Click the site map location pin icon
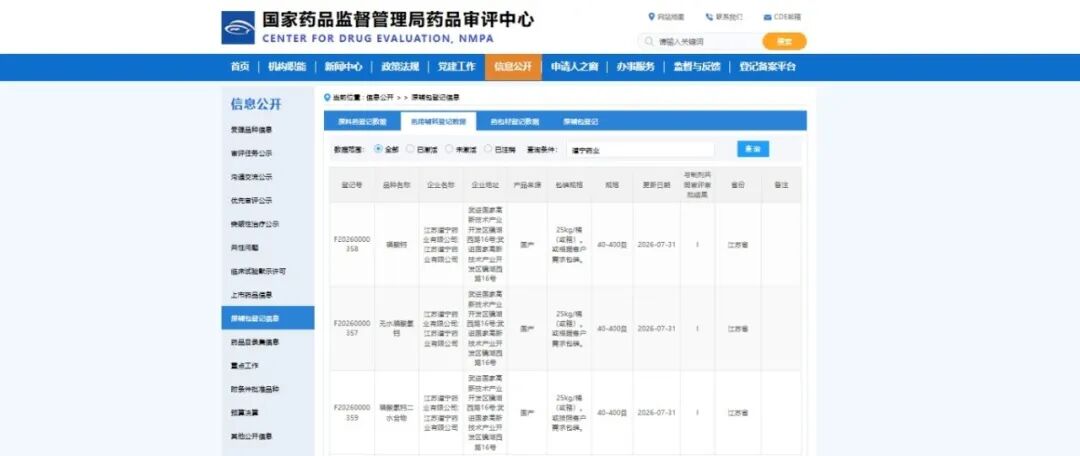The height and width of the screenshot is (456, 1080). (x=651, y=17)
